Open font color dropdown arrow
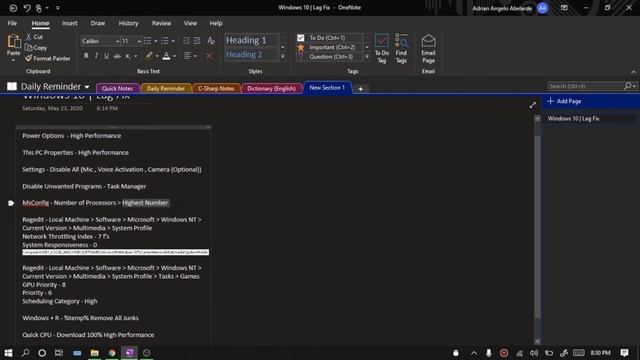The image size is (640, 360). tap(174, 56)
